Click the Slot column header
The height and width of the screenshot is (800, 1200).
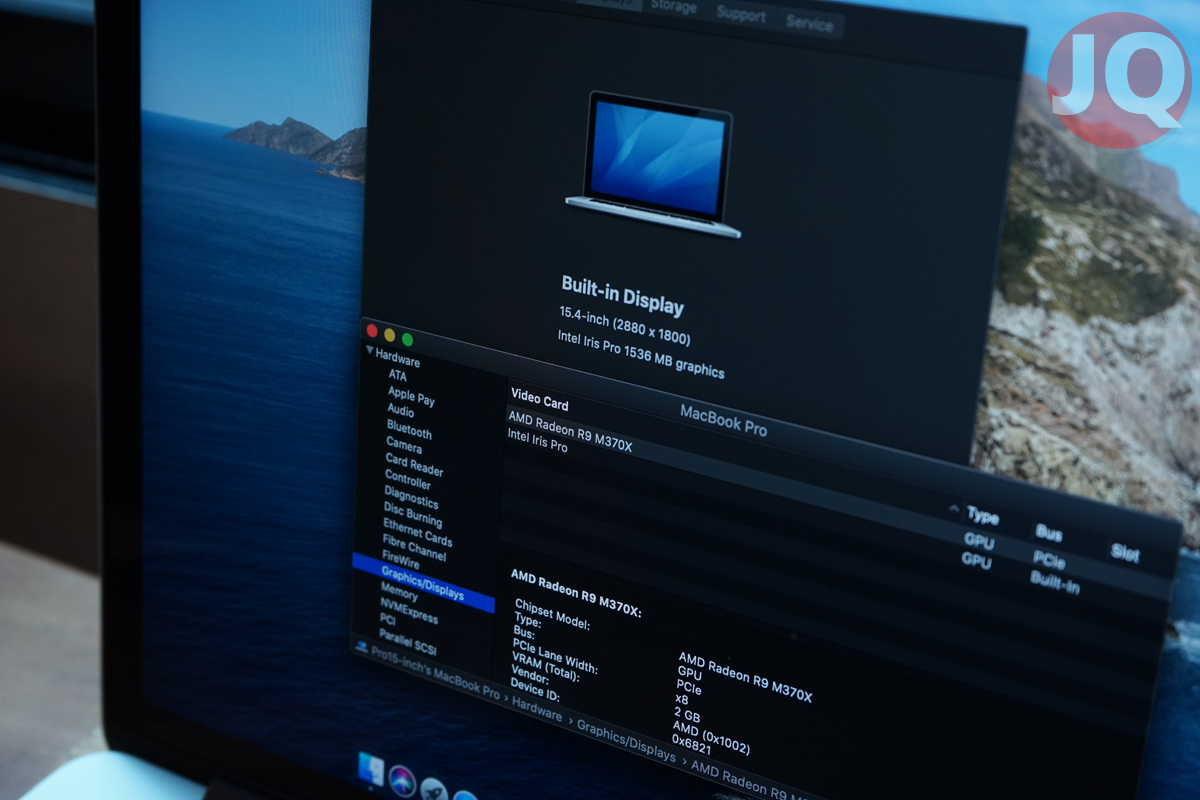(1125, 553)
